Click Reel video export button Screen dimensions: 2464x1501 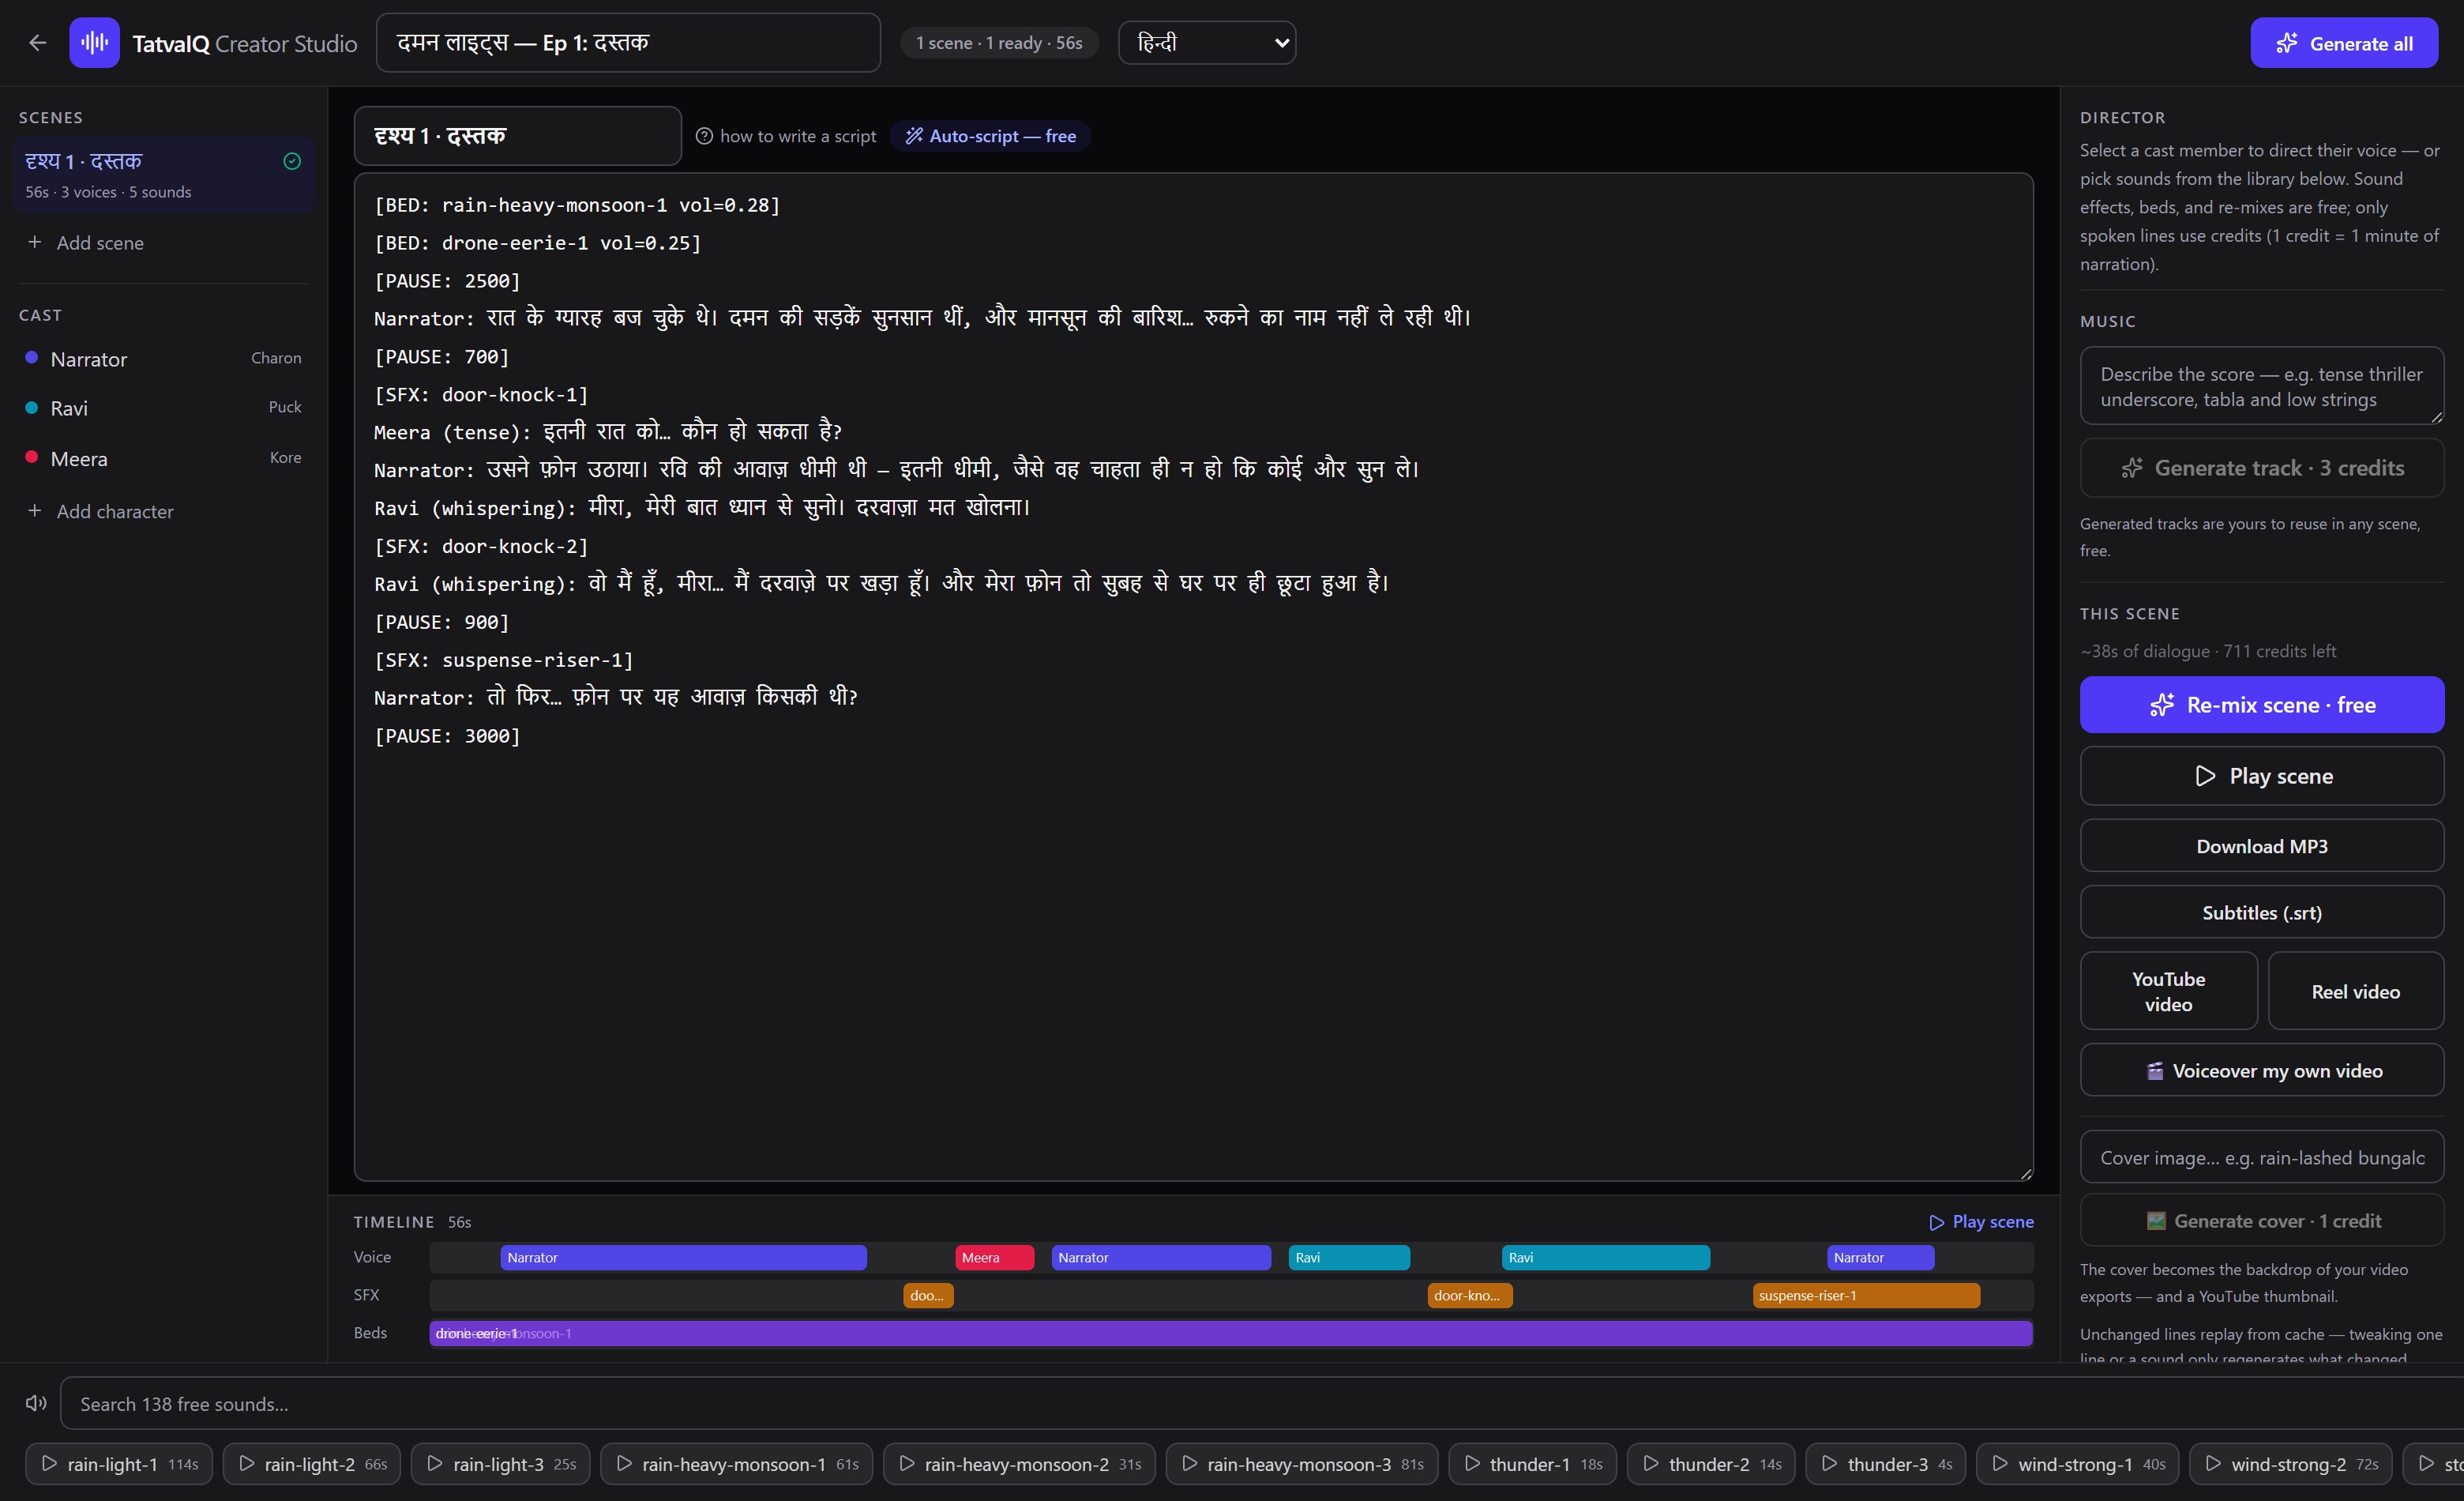pos(2355,991)
